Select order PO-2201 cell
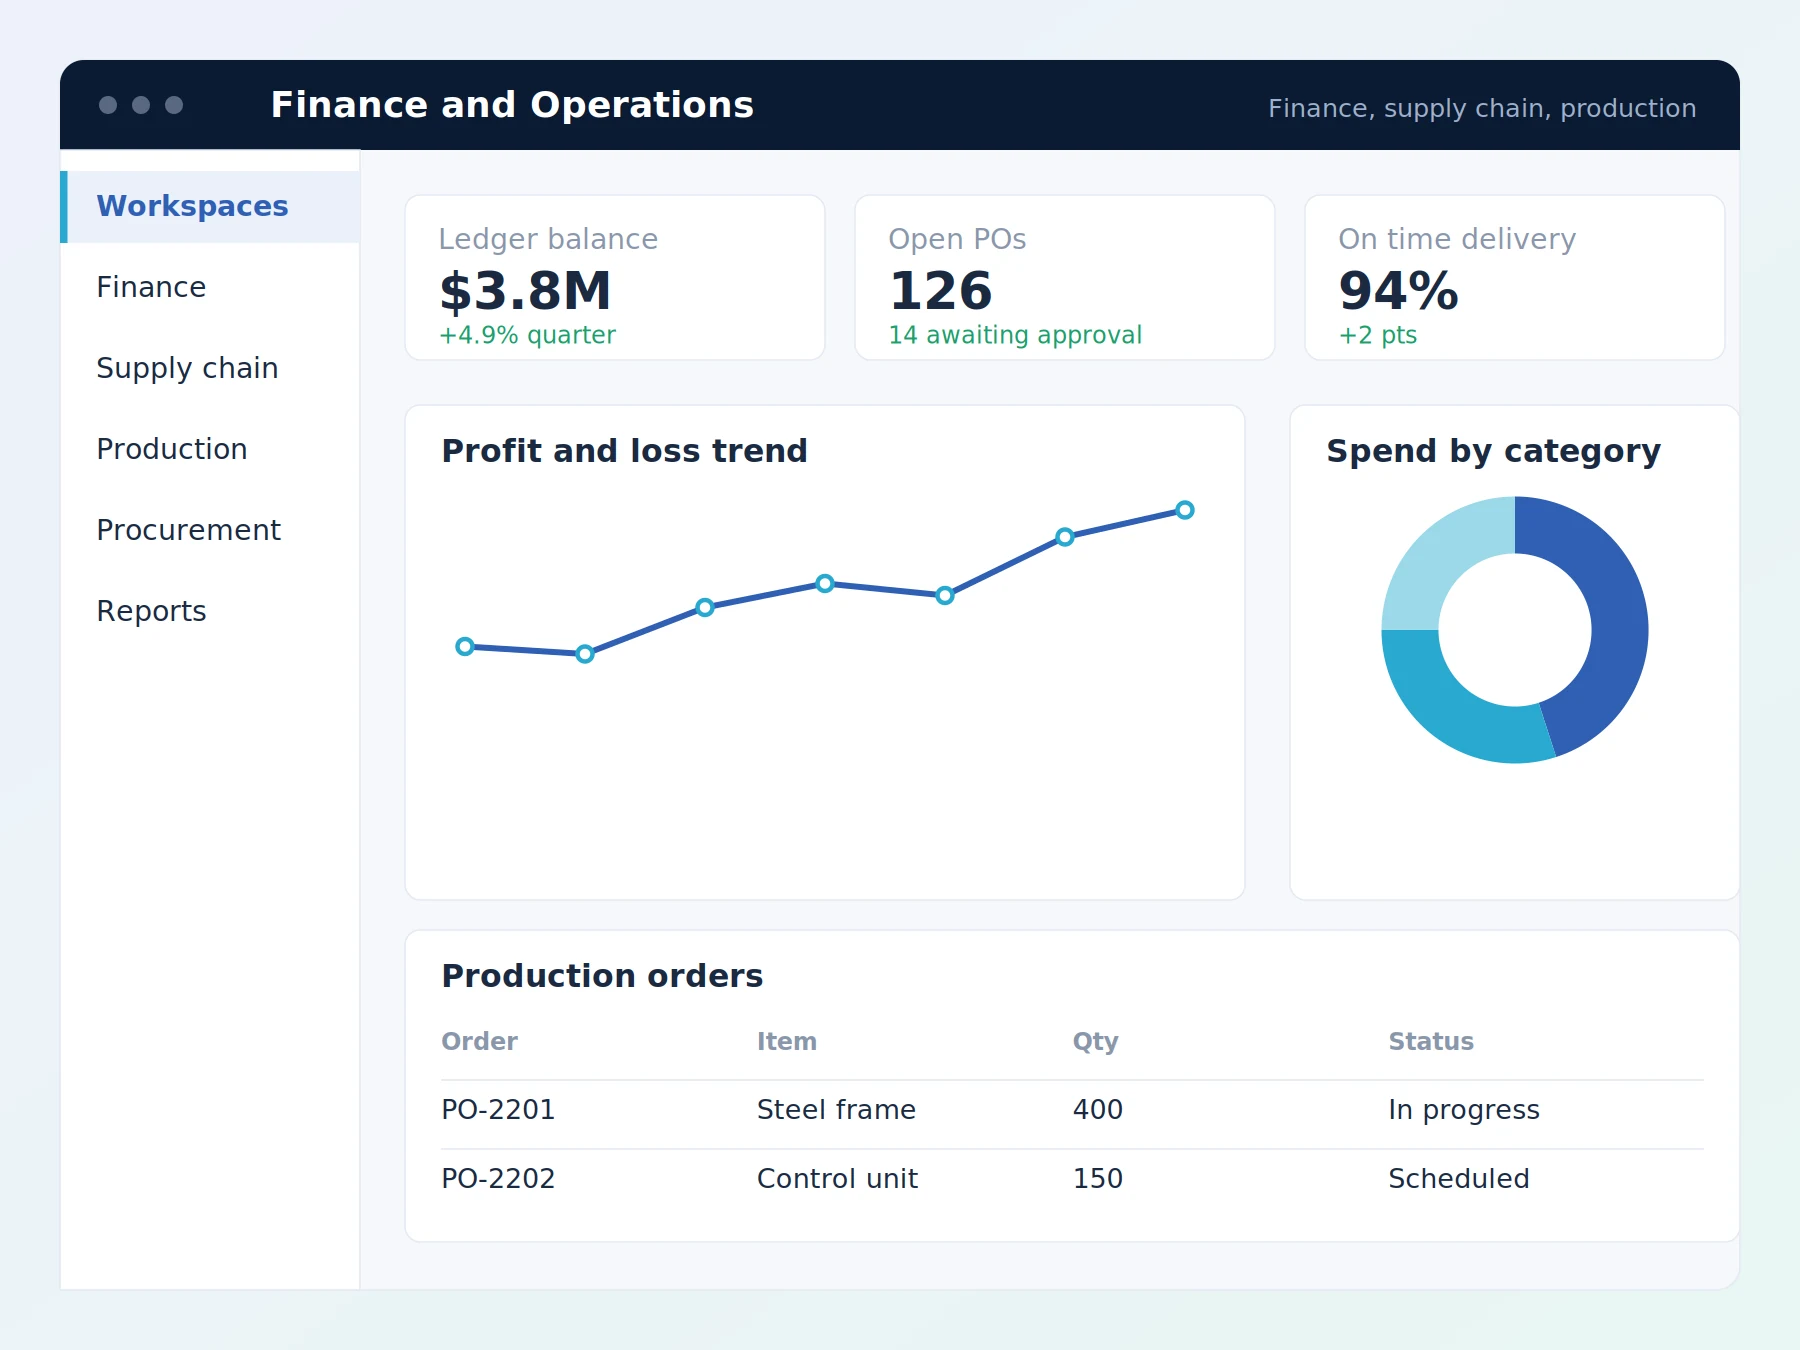 pos(498,1110)
